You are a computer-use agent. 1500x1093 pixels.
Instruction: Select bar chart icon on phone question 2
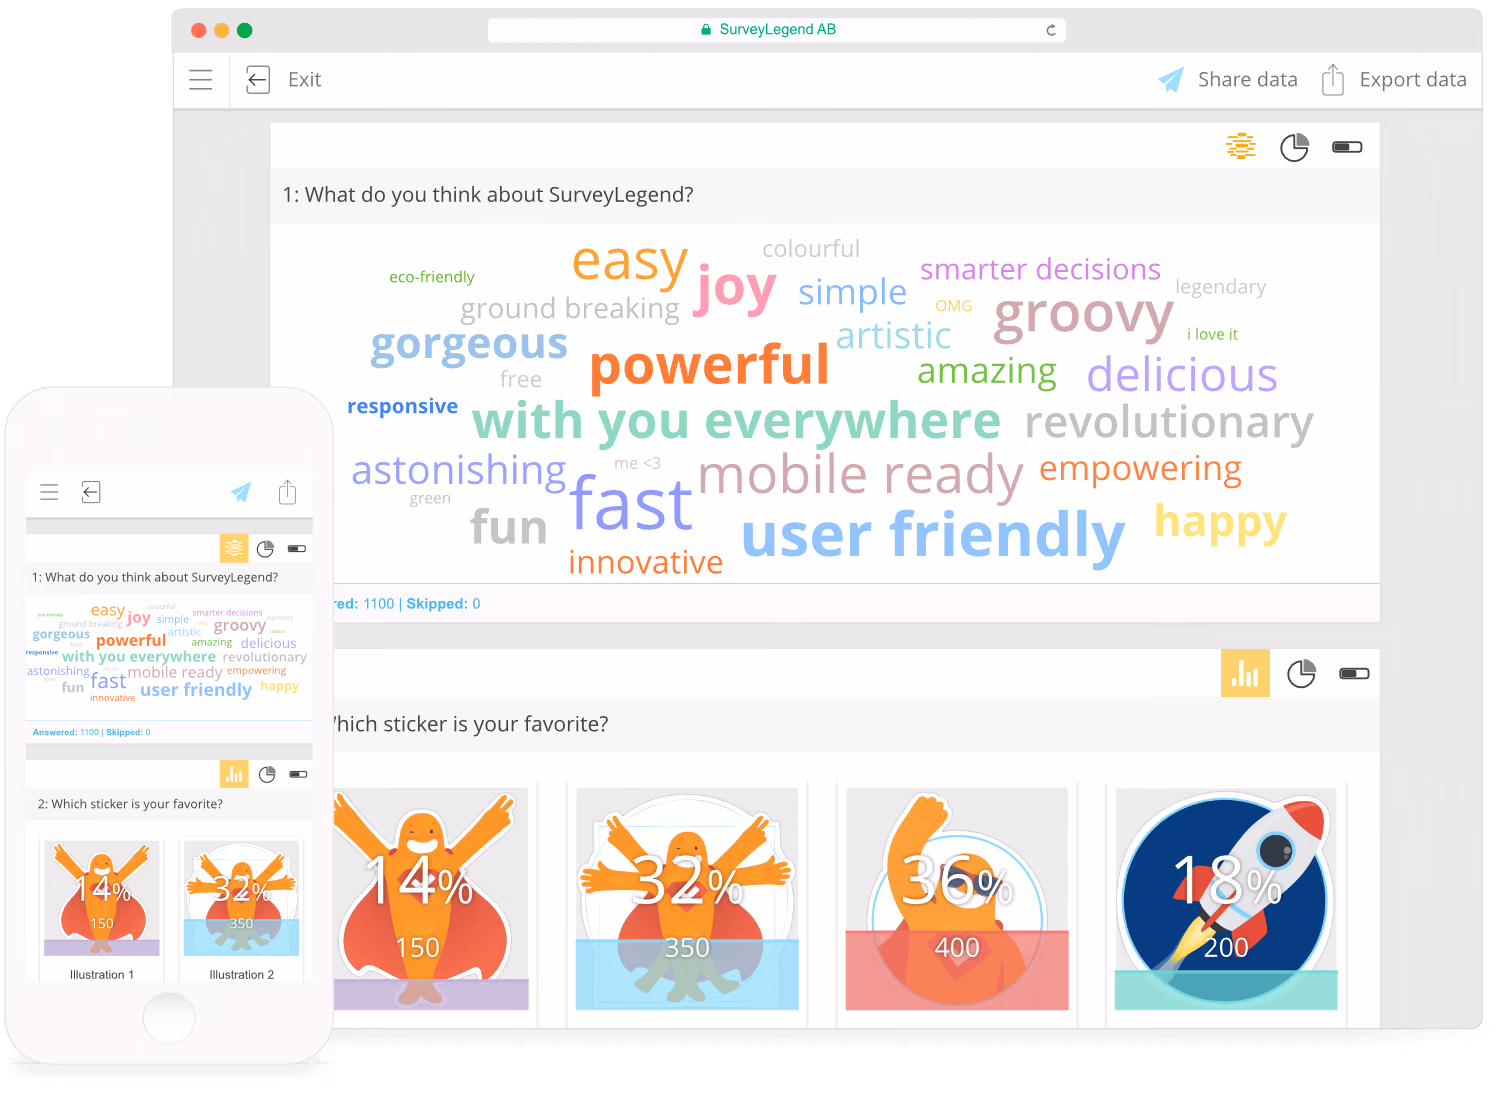point(234,774)
